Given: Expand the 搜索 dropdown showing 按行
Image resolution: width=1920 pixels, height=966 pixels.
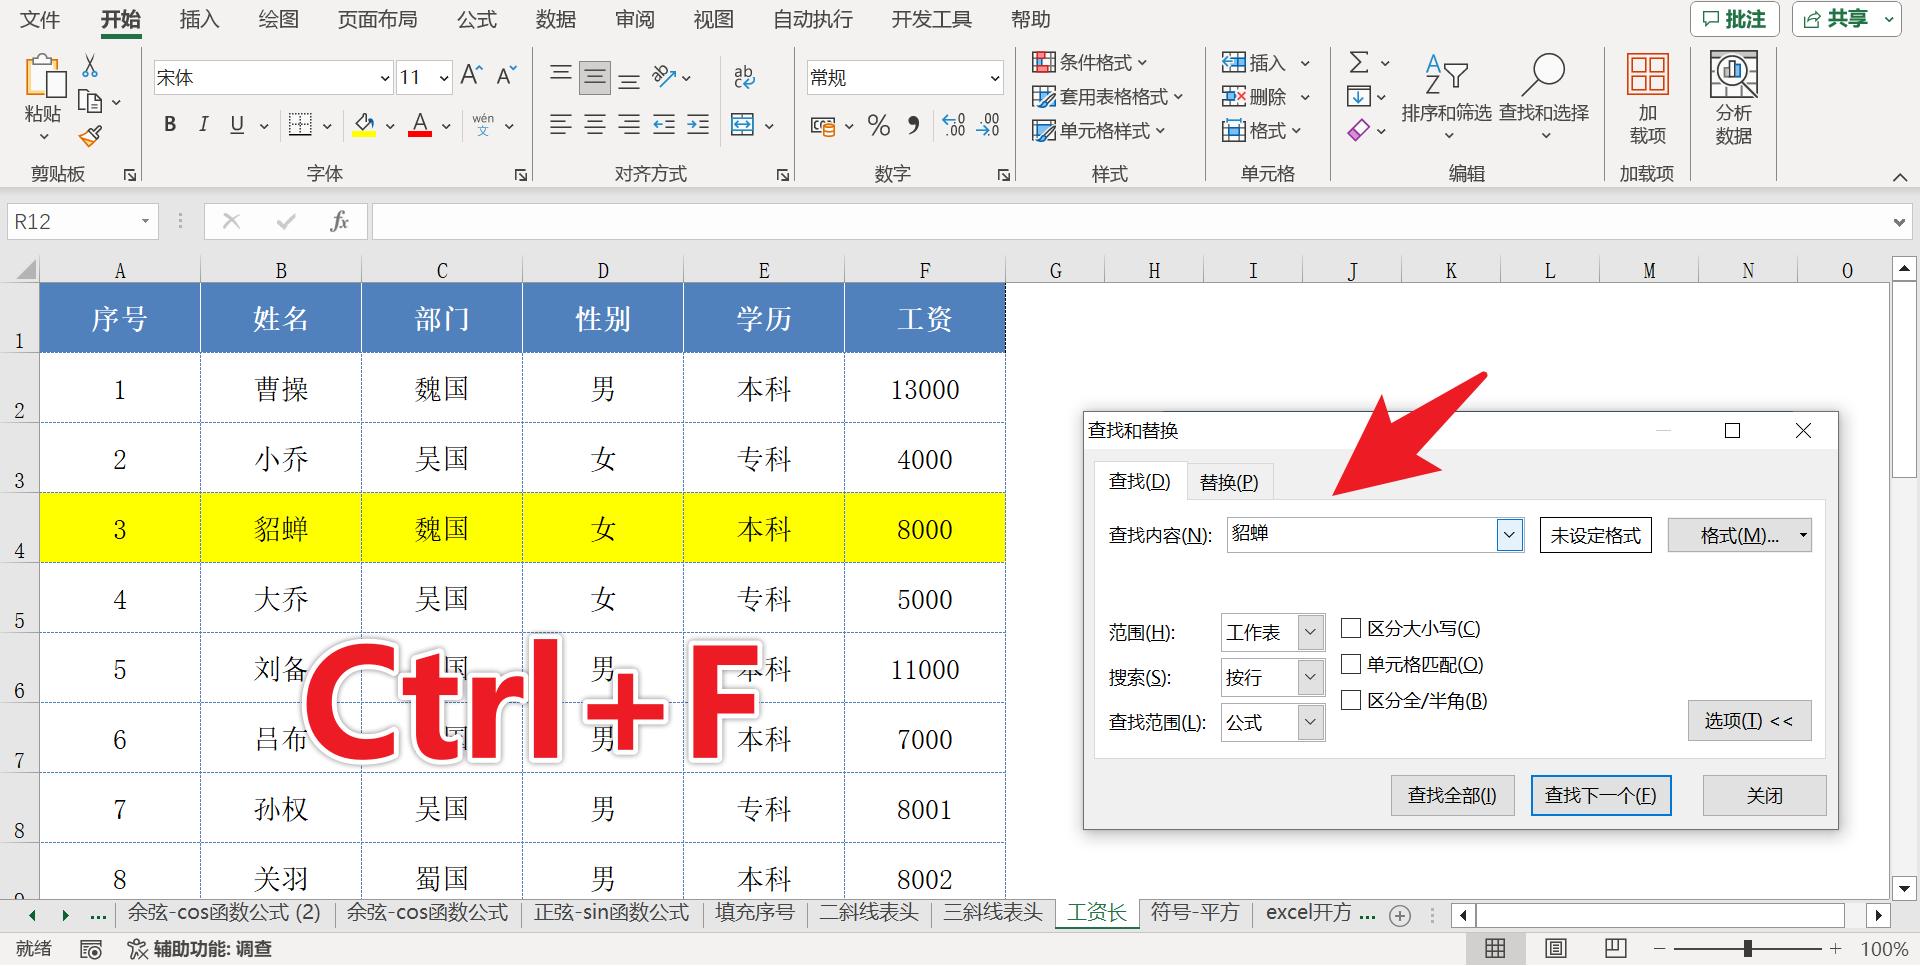Looking at the screenshot, I should 1310,678.
